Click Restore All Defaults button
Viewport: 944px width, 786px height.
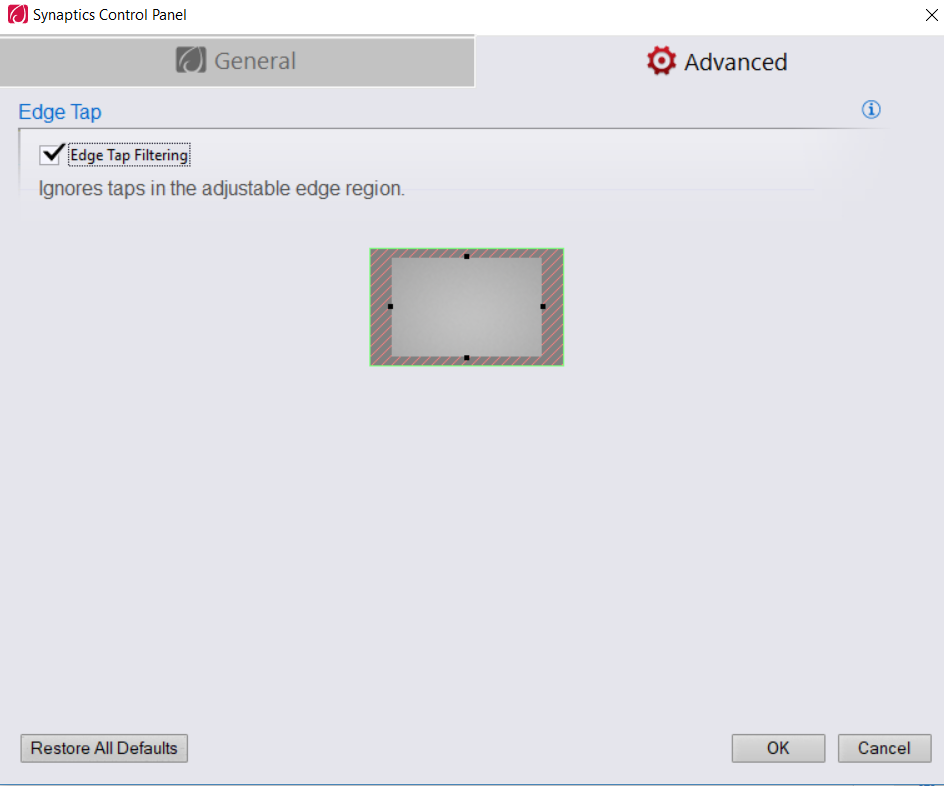104,748
